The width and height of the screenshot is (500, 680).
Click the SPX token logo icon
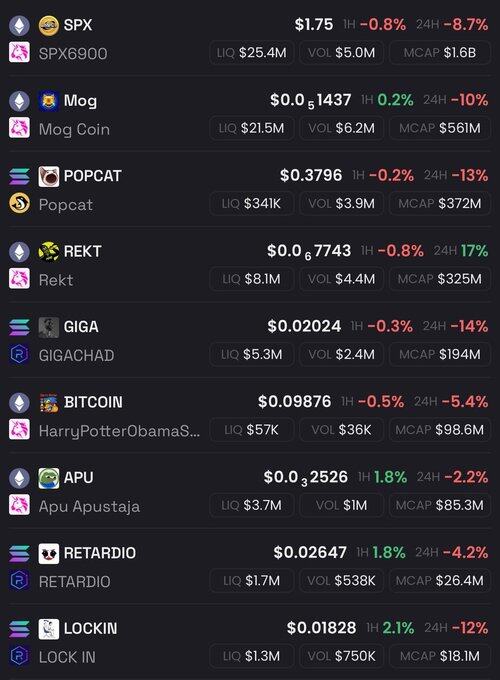tap(49, 25)
